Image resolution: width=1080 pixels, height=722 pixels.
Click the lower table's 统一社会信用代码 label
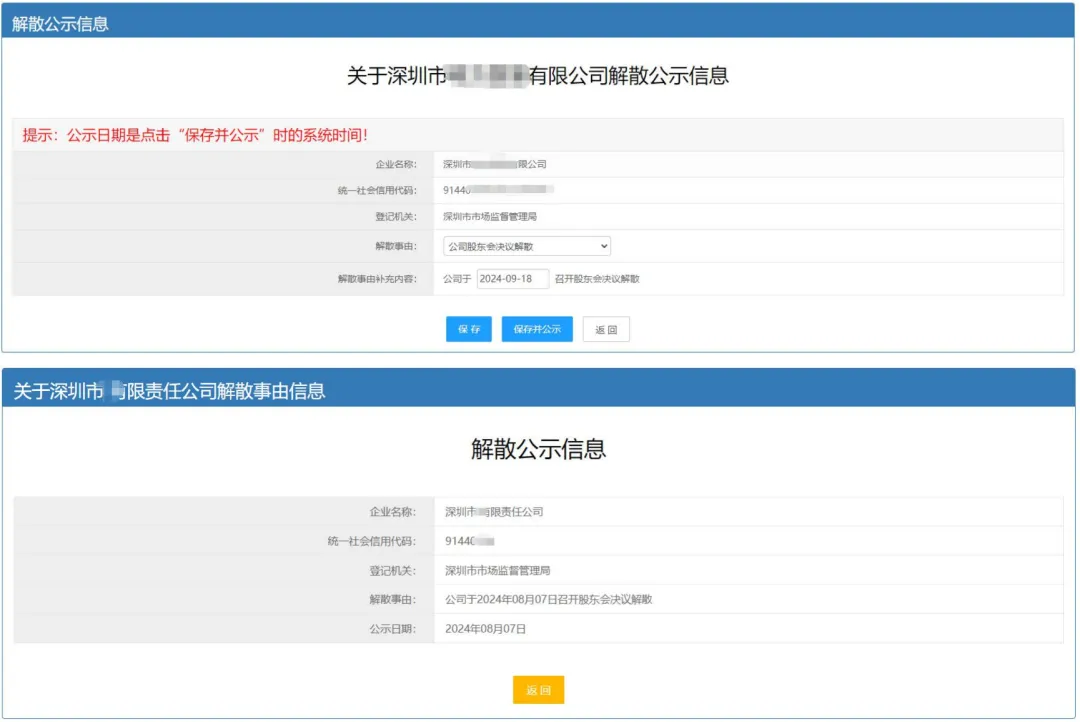[372, 541]
